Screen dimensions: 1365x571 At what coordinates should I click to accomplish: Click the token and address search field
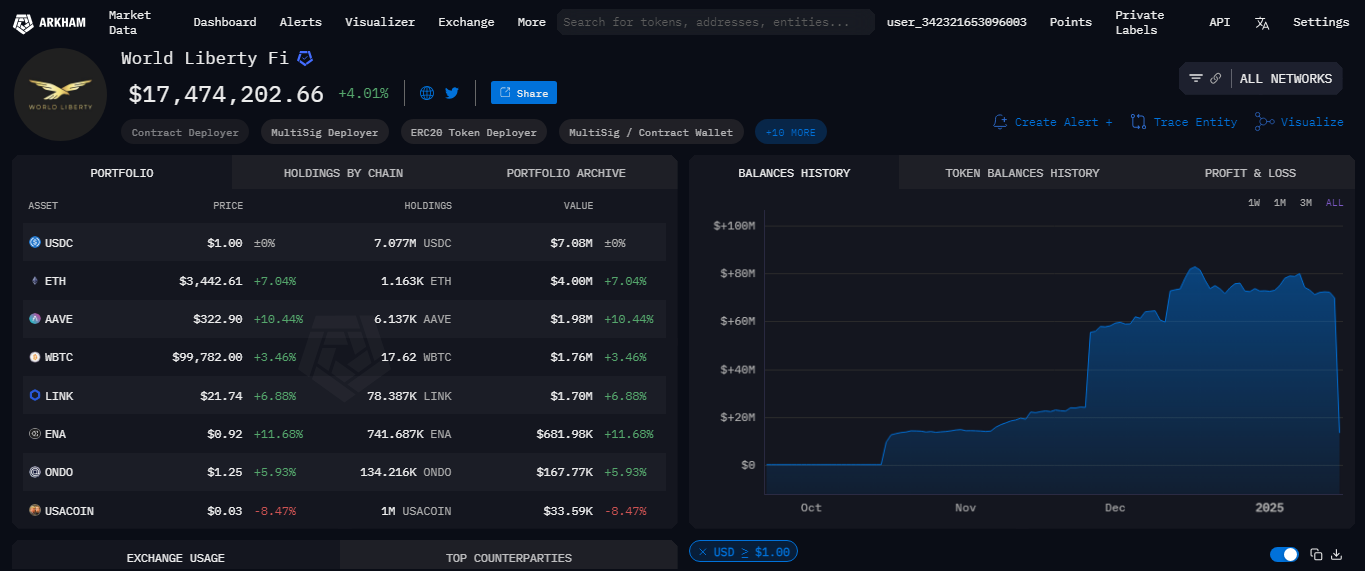pyautogui.click(x=715, y=22)
